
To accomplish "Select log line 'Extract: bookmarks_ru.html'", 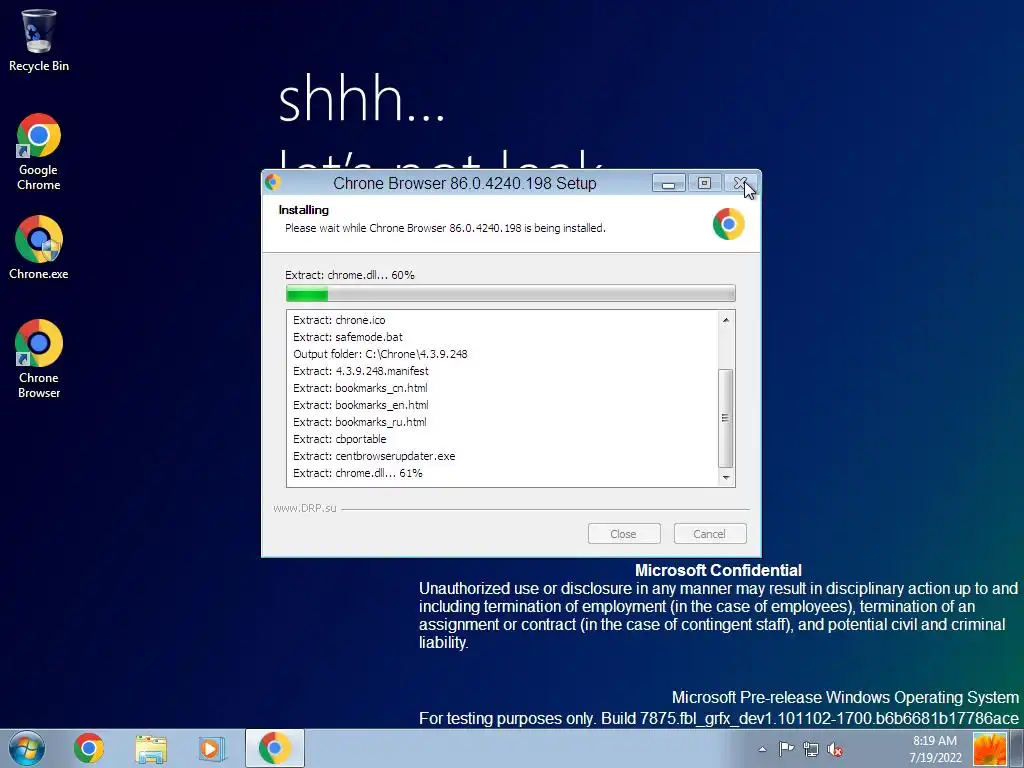I will coord(360,422).
